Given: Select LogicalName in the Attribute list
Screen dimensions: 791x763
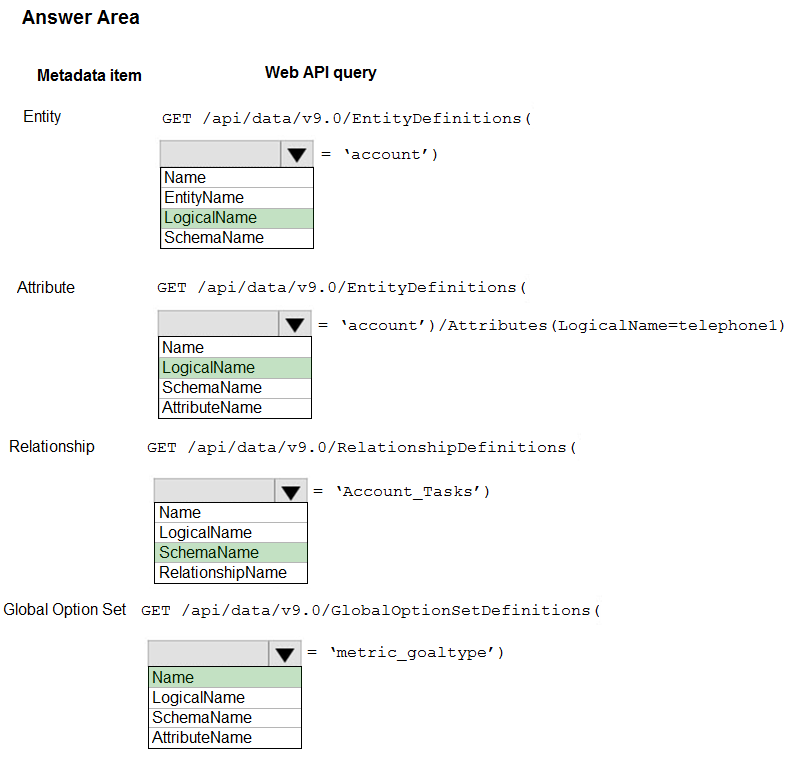Looking at the screenshot, I should [x=235, y=368].
